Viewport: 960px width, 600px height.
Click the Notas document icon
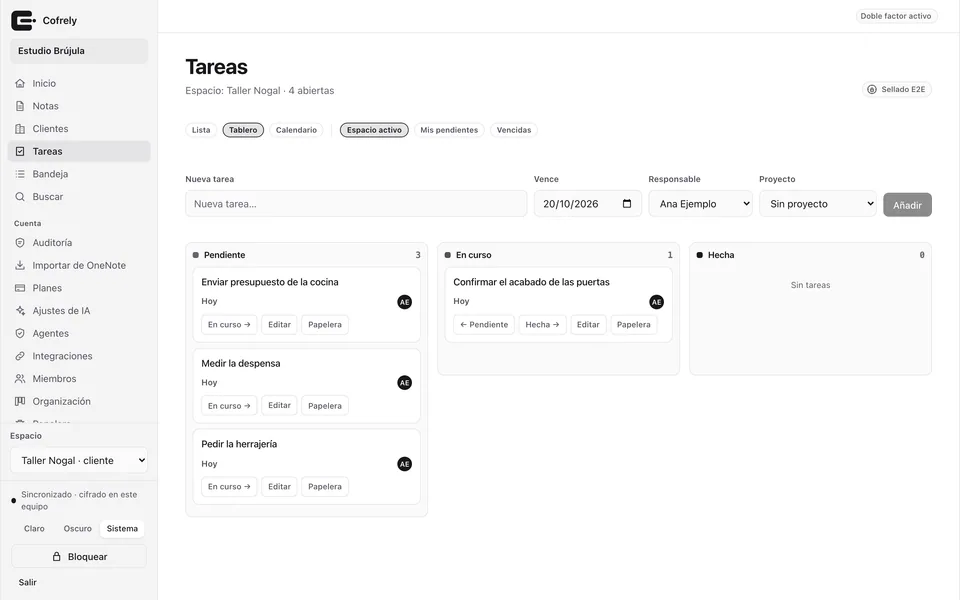20,106
